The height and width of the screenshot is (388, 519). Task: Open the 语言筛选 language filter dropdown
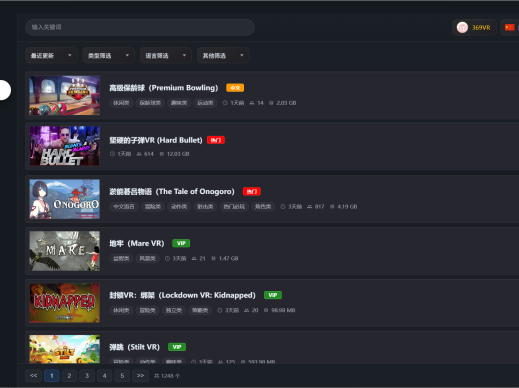coord(166,55)
